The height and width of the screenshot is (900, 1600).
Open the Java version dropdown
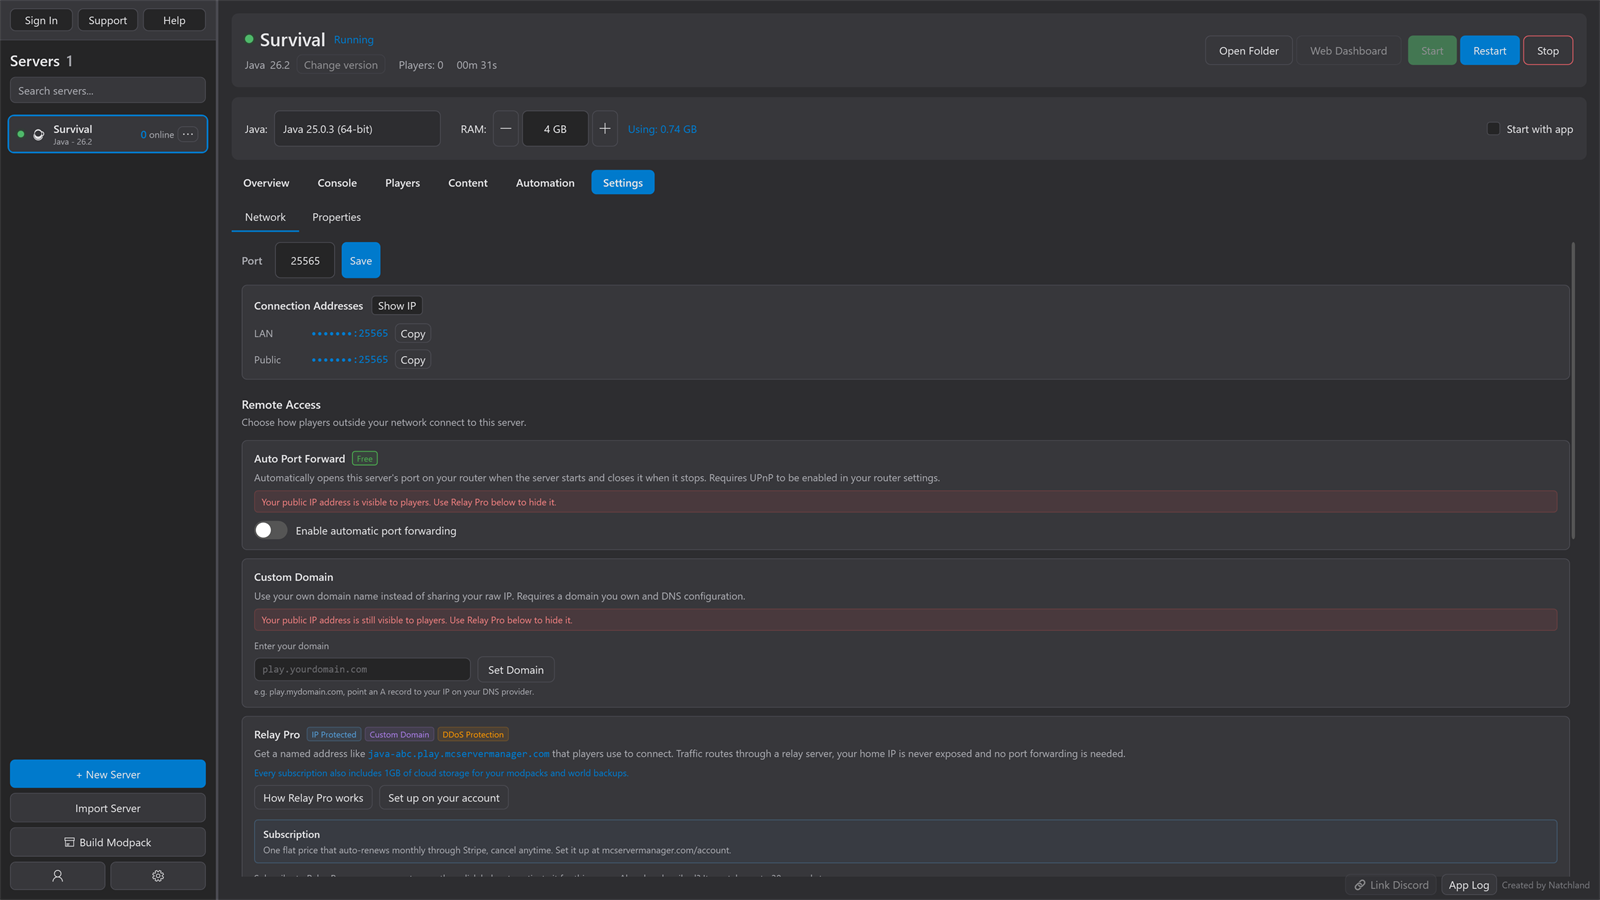[x=357, y=129]
